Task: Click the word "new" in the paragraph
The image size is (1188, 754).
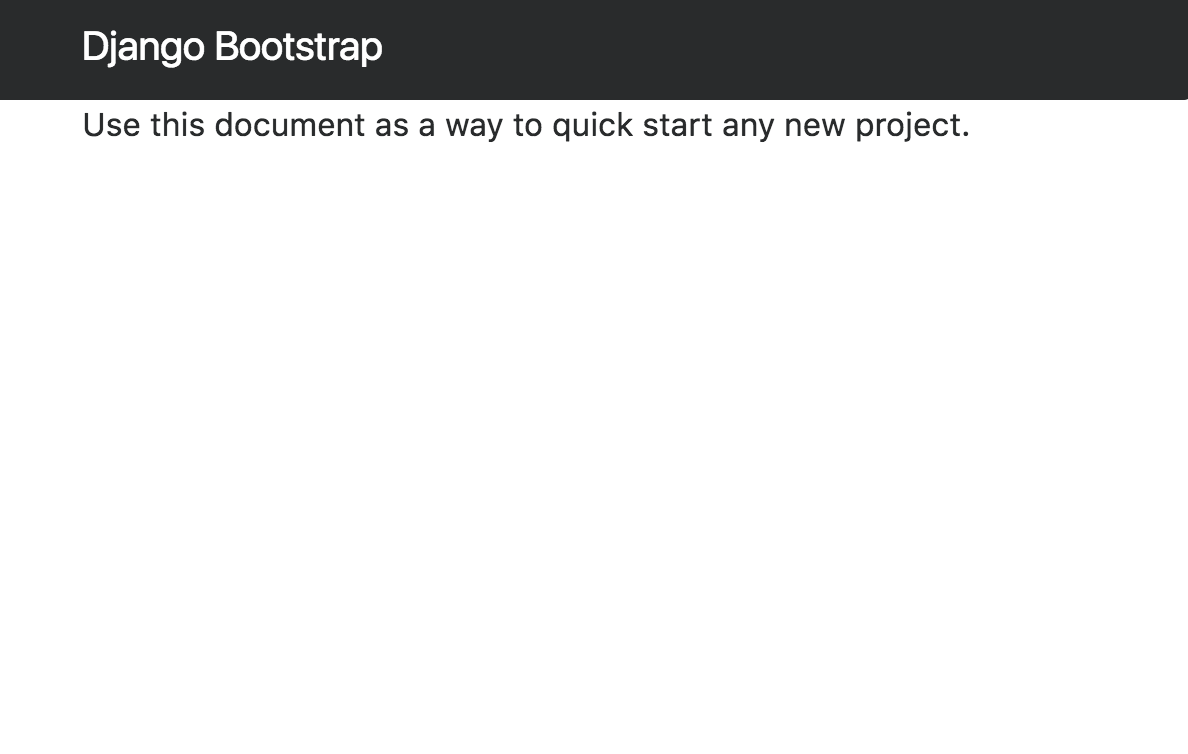Action: [814, 127]
